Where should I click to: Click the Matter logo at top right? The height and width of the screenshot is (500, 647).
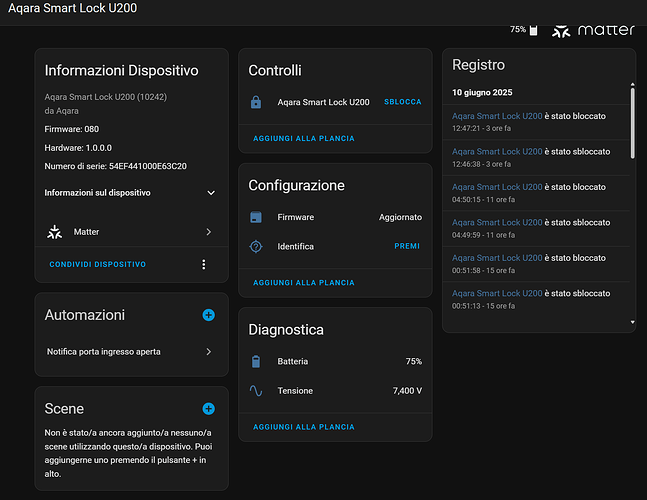coord(594,30)
